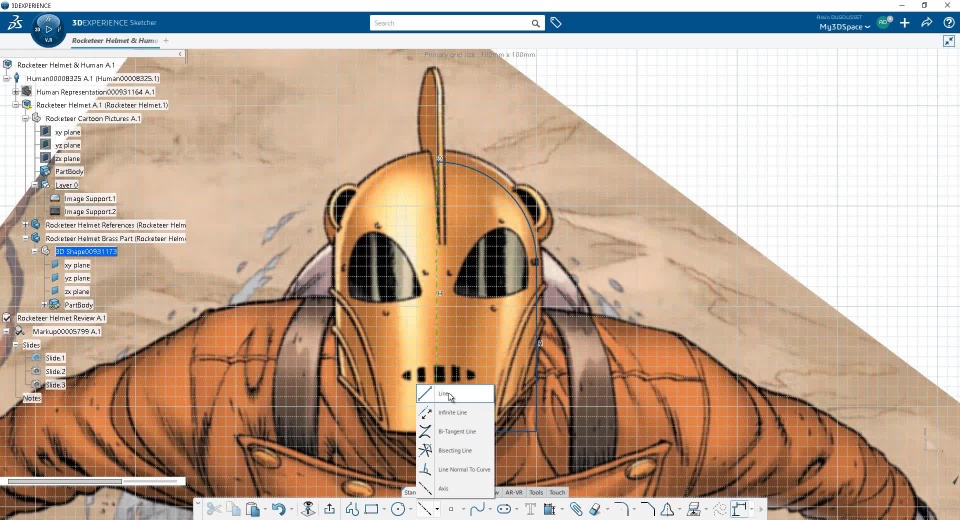The width and height of the screenshot is (960, 520).
Task: Select the Elongated Hole tool
Action: pyautogui.click(x=504, y=509)
